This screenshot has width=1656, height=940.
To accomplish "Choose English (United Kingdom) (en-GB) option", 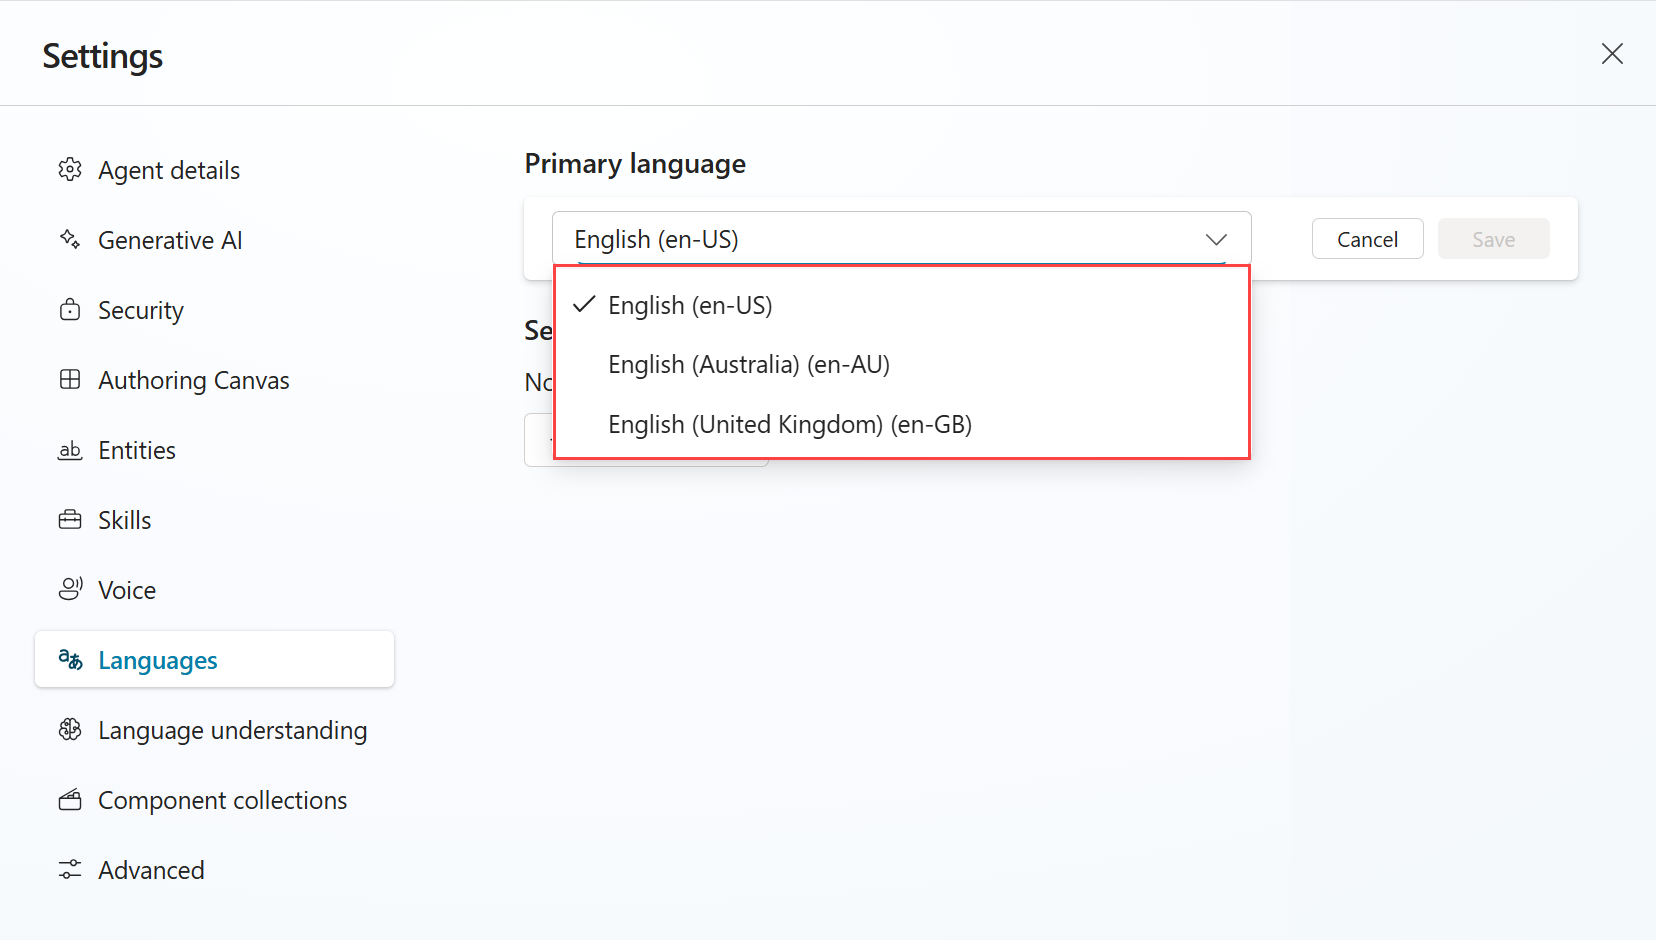I will coord(902,425).
